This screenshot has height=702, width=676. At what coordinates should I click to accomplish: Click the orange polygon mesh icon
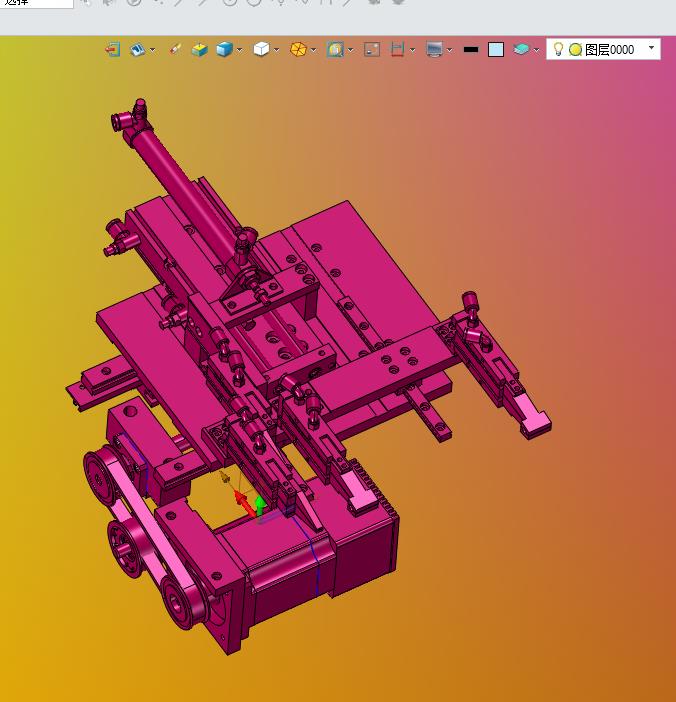coord(298,49)
